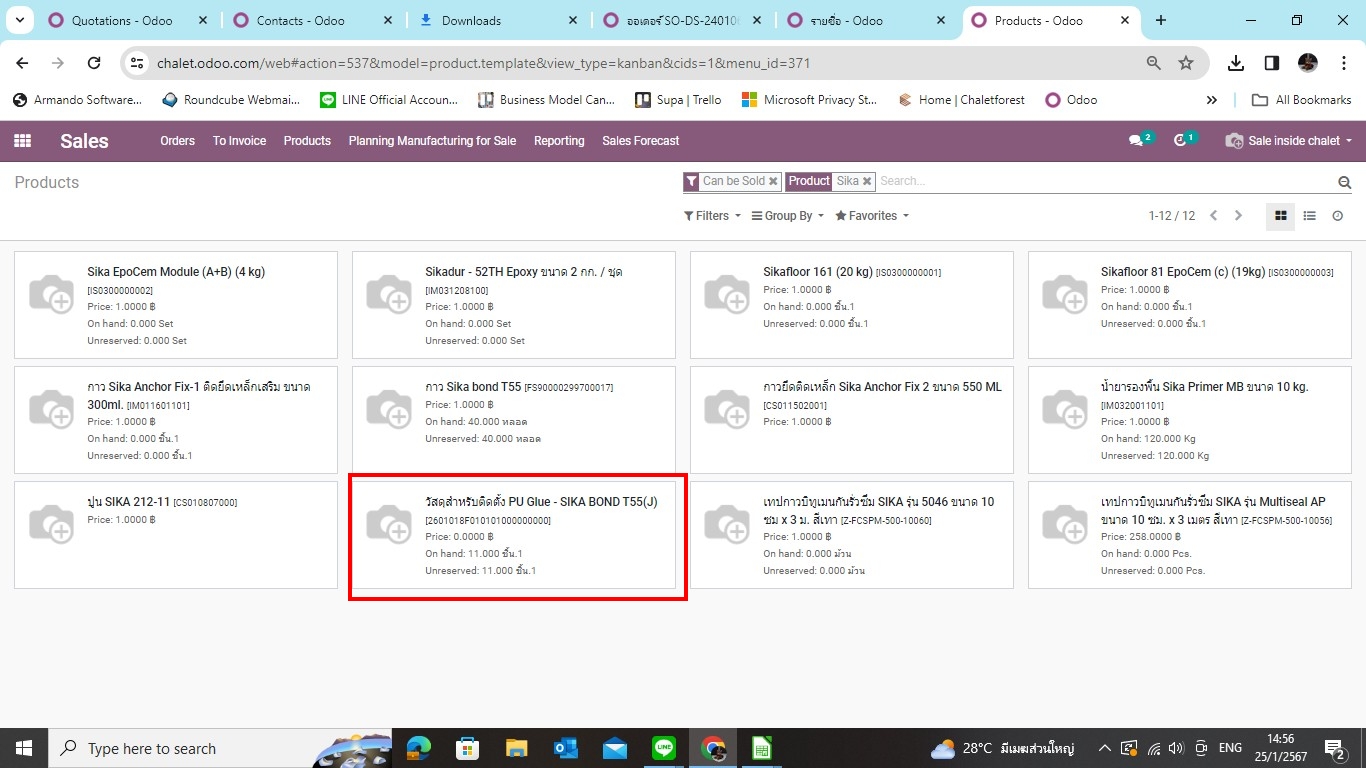The image size is (1366, 768).
Task: Open the To Invoice menu
Action: click(239, 141)
